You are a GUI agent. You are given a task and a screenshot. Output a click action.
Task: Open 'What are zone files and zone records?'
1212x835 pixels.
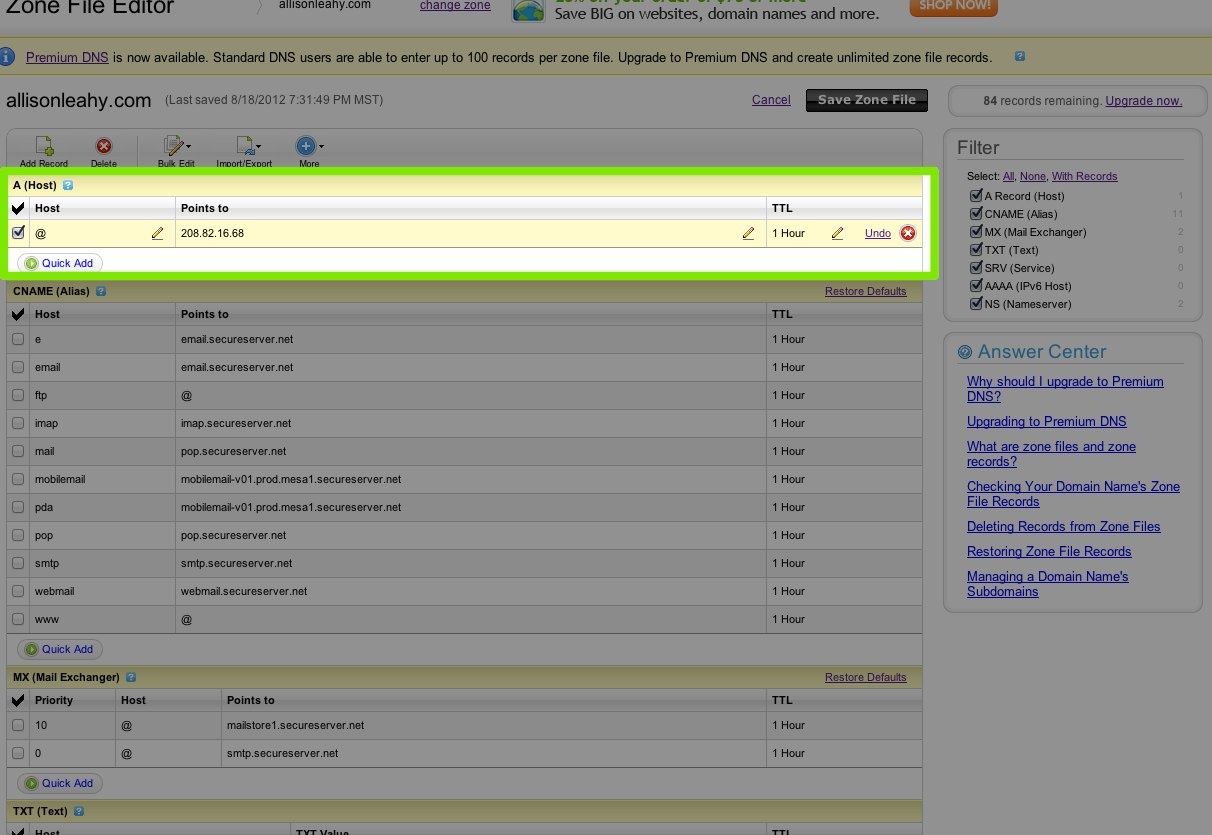point(1051,454)
